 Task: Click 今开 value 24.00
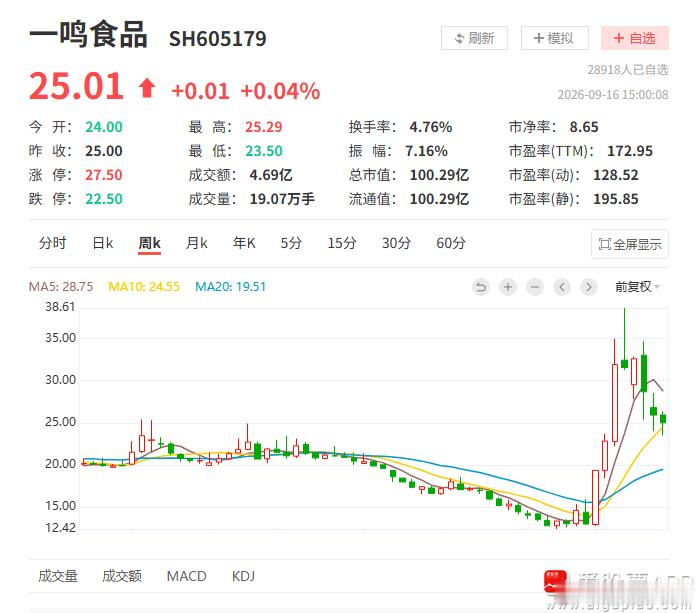(x=104, y=127)
